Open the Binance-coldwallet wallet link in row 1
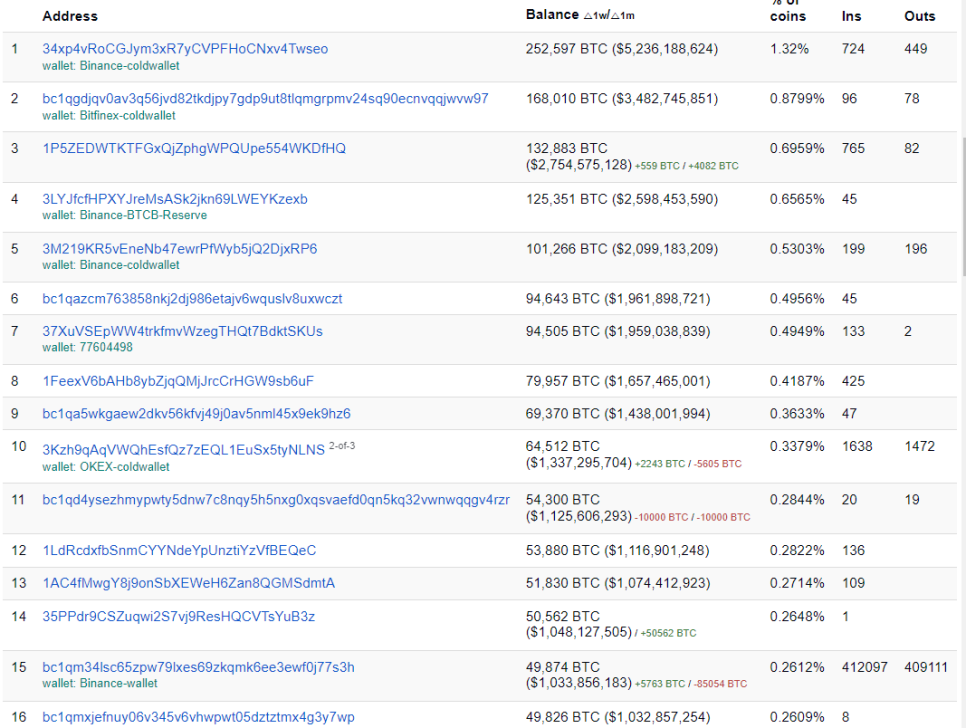 [x=129, y=66]
